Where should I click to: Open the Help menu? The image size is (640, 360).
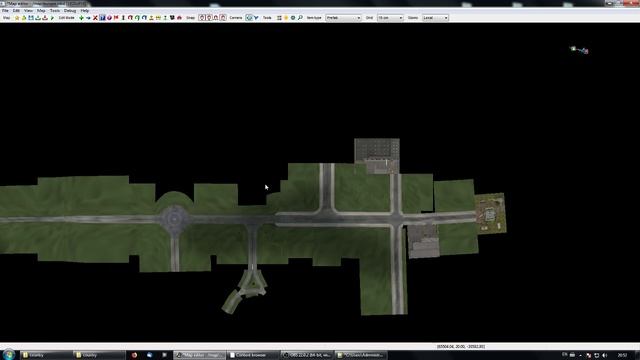(x=84, y=11)
